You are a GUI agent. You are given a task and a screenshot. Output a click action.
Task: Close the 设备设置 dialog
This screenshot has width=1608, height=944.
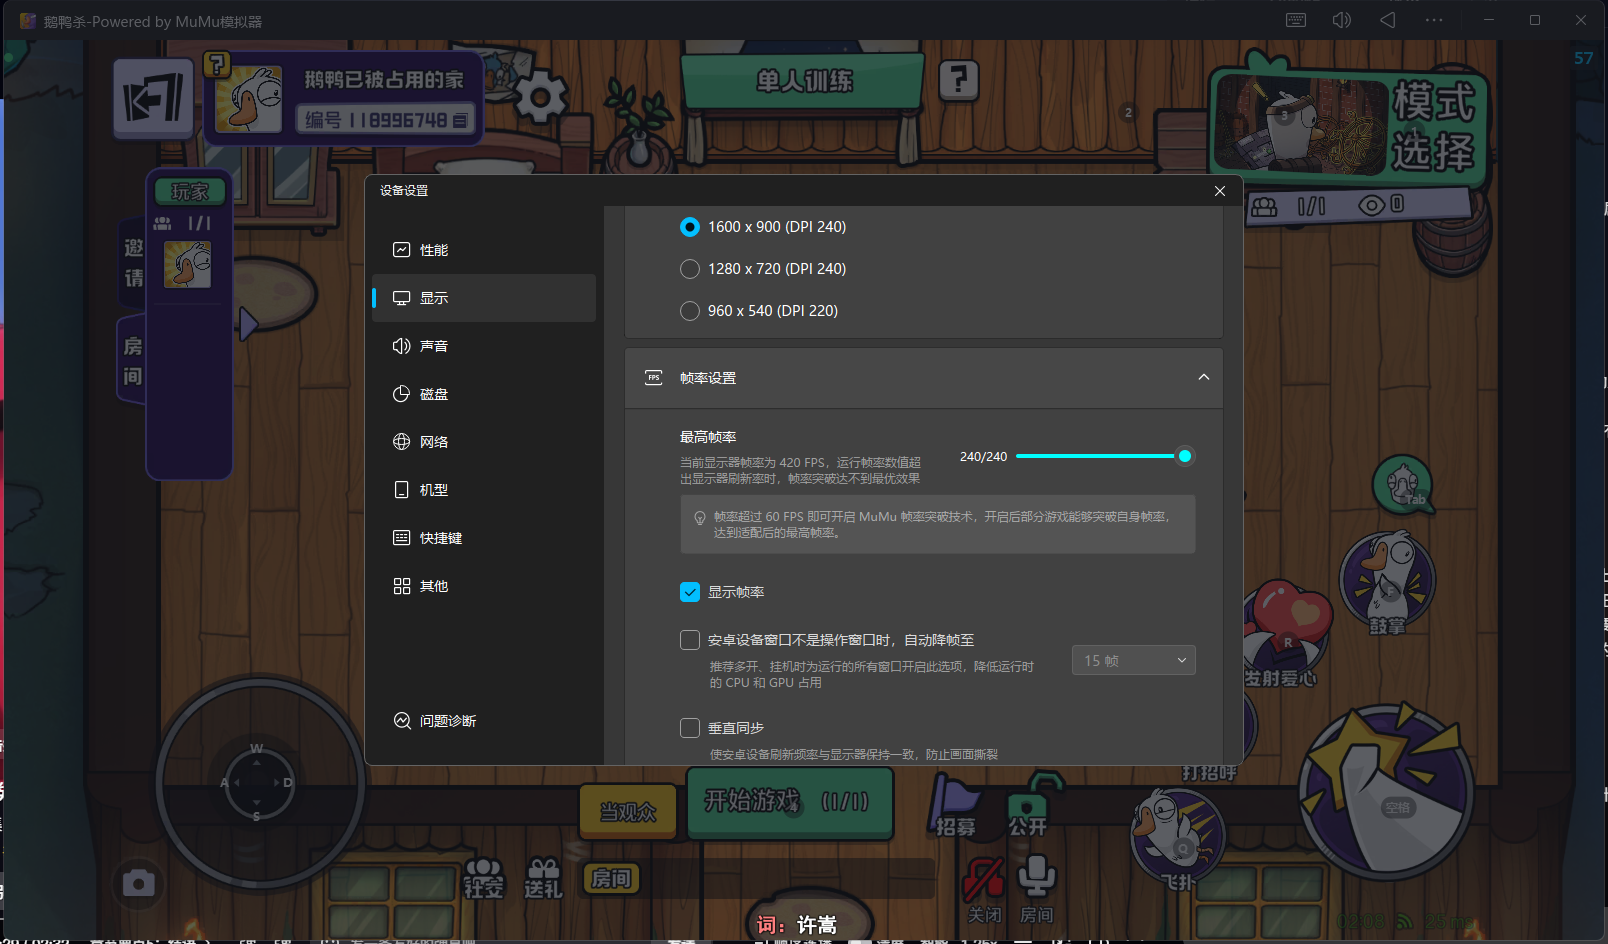coord(1220,191)
